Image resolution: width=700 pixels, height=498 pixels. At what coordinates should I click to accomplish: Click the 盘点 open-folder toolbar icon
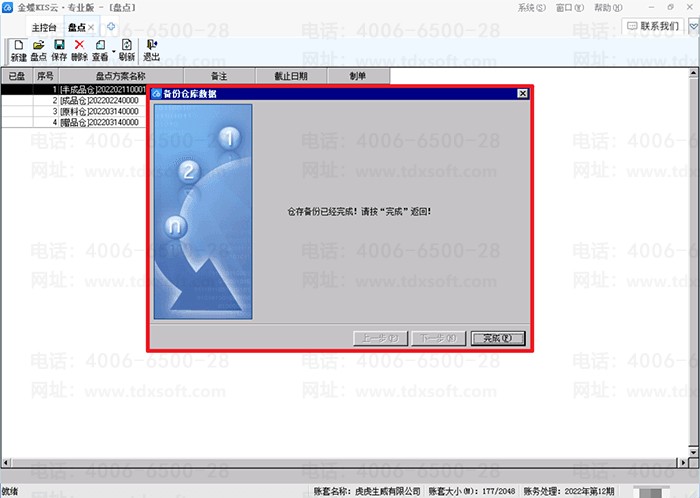click(x=39, y=50)
